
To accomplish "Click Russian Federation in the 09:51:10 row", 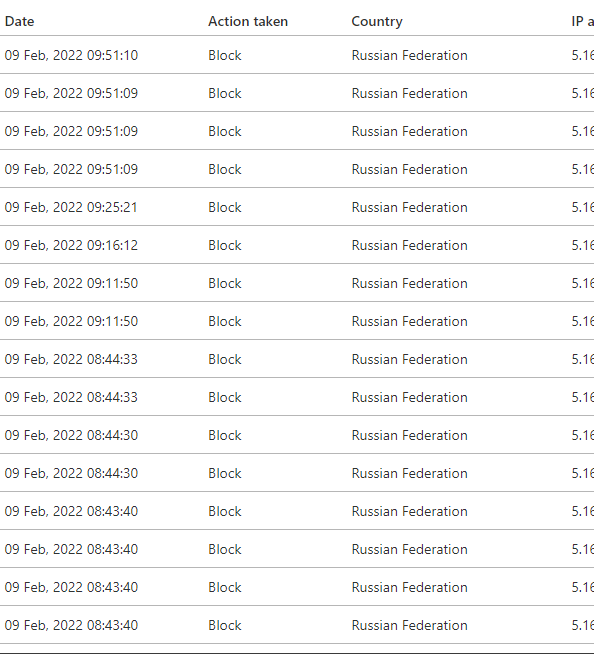I will point(409,55).
